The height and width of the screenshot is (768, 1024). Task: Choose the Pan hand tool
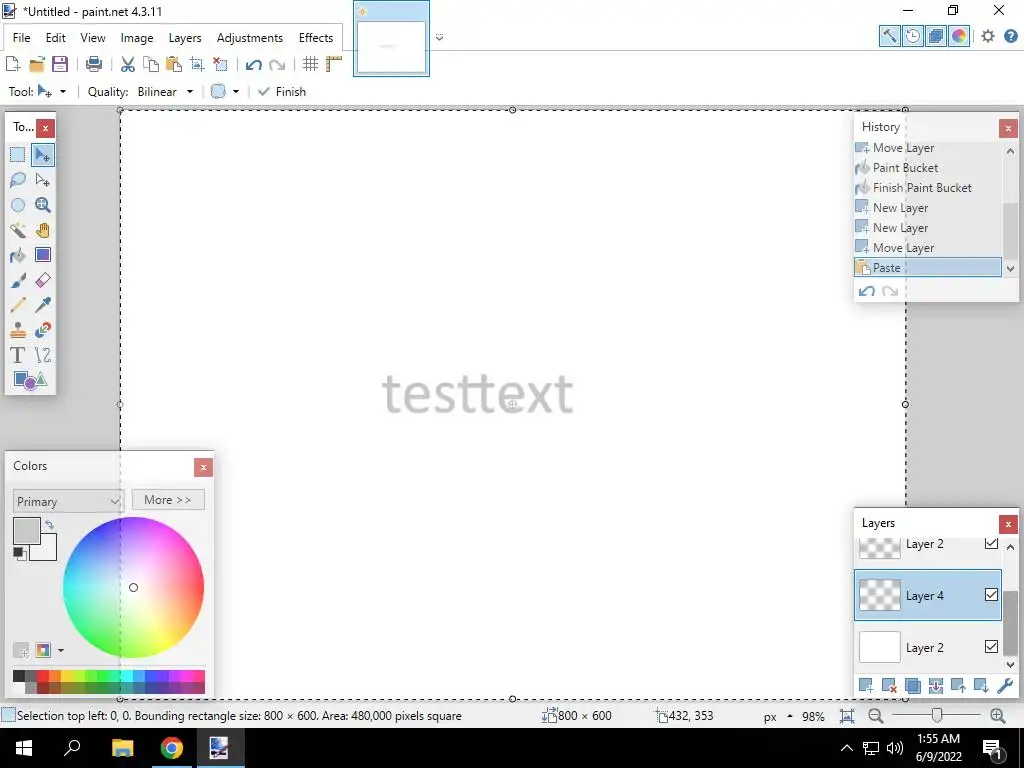pos(42,230)
